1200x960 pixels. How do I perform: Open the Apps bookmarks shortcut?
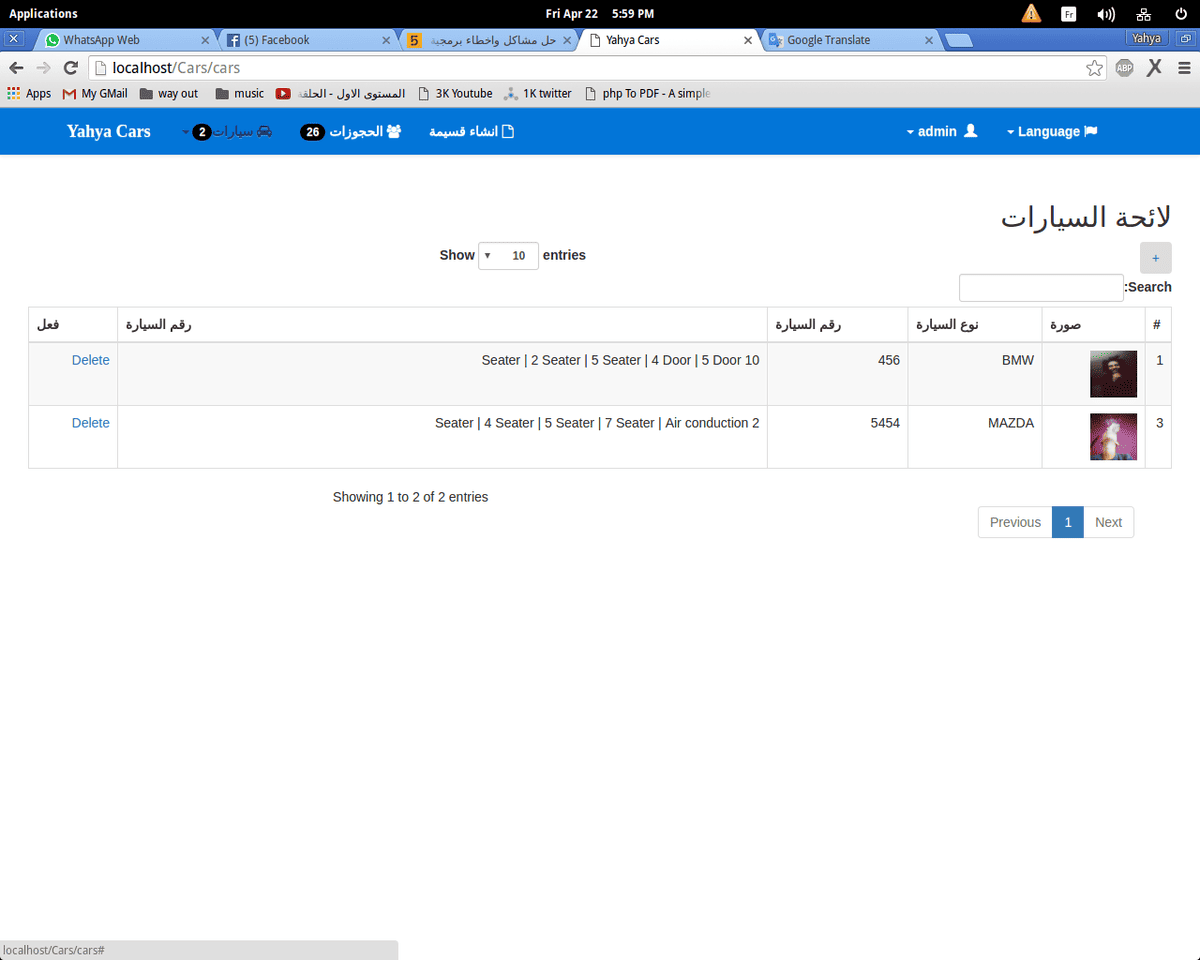pyautogui.click(x=29, y=93)
